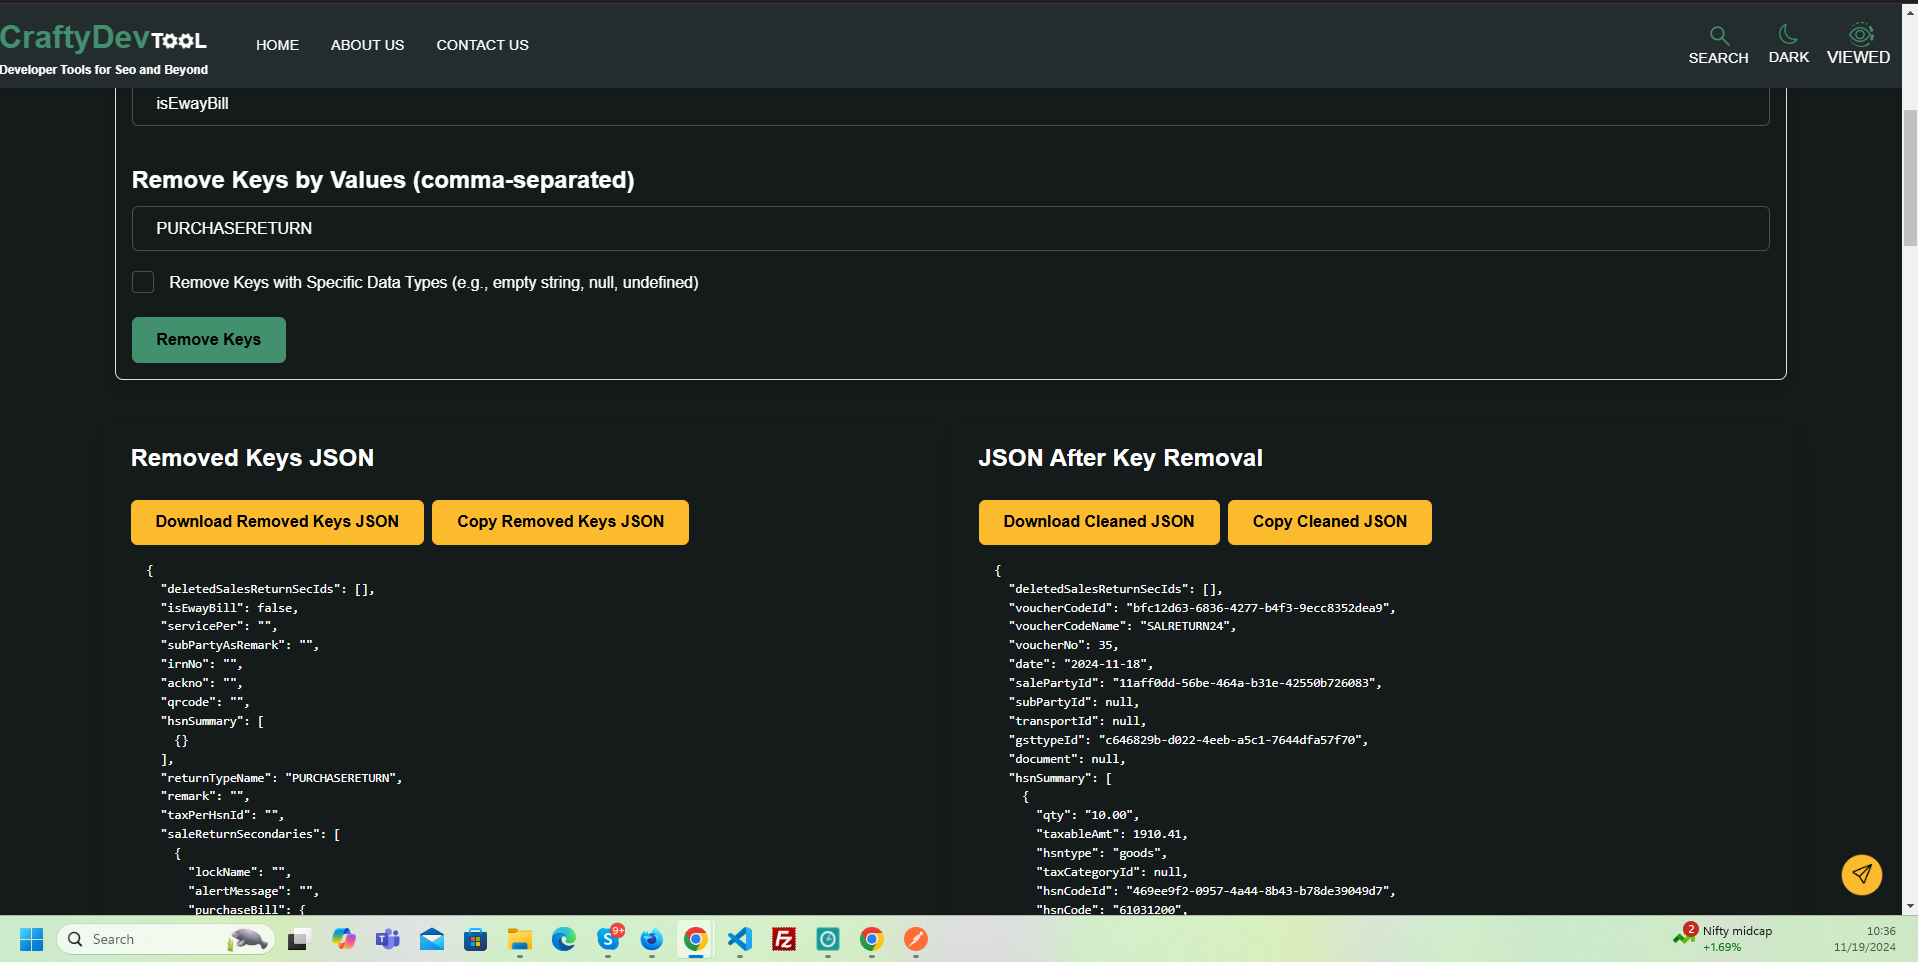Open Visual Studio Code from taskbar
The width and height of the screenshot is (1918, 962).
coord(740,939)
